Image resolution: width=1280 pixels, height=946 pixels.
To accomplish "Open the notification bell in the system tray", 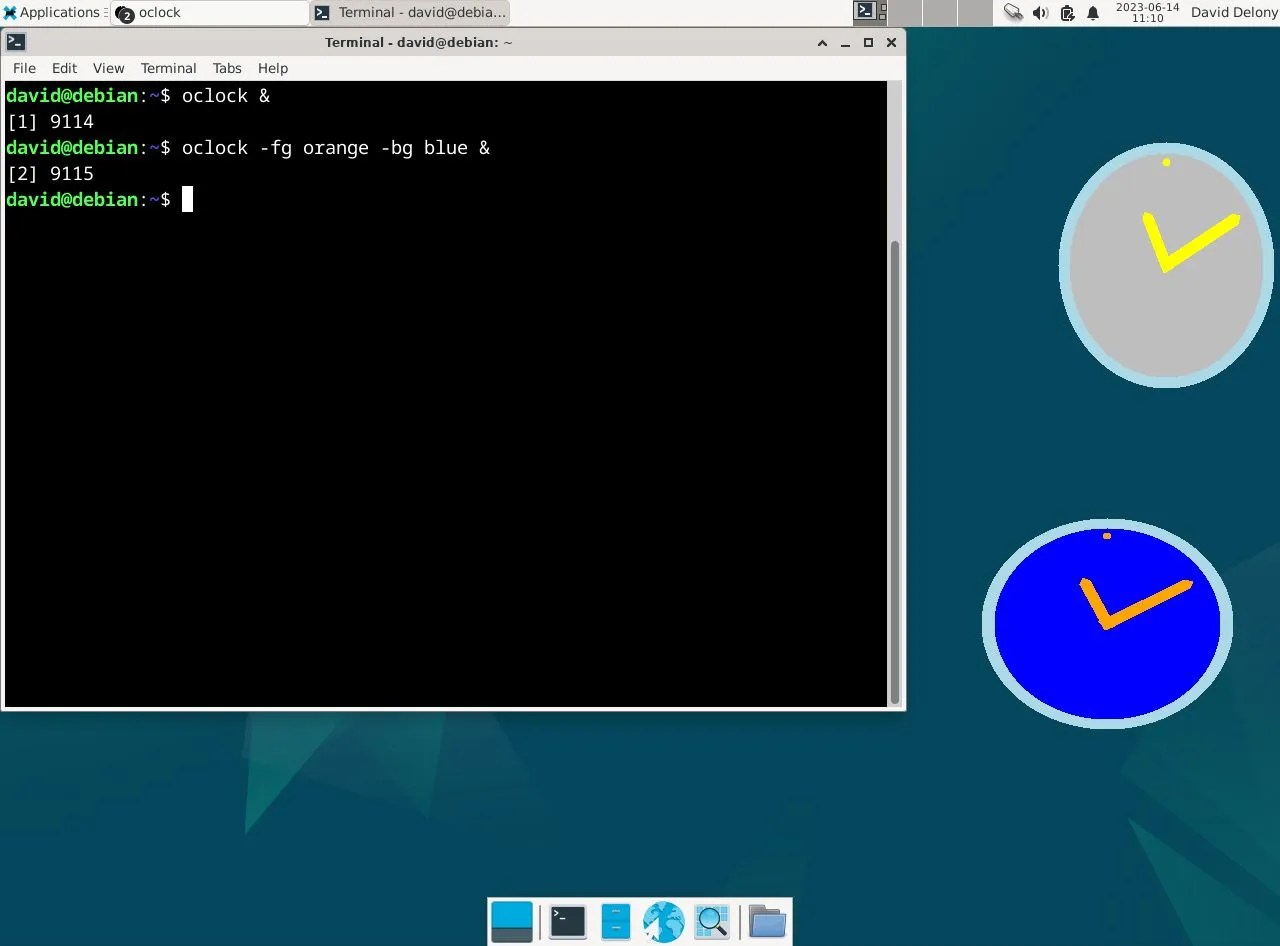I will 1092,14.
